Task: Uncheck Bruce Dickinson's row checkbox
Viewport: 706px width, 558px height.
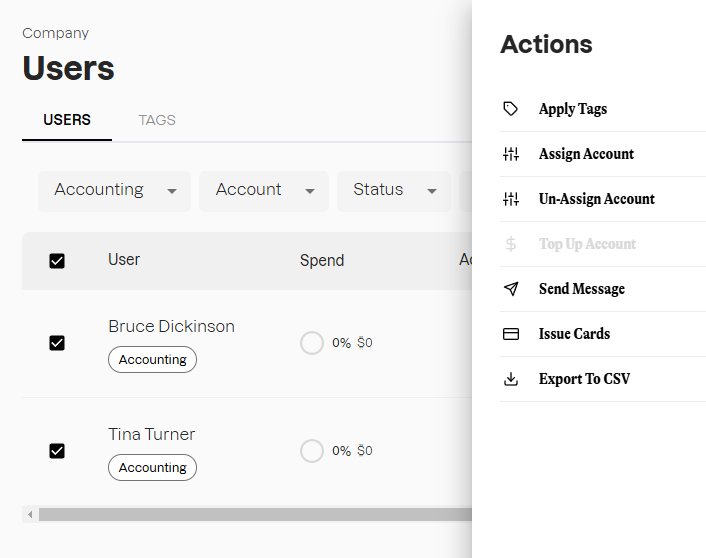Action: [x=57, y=343]
